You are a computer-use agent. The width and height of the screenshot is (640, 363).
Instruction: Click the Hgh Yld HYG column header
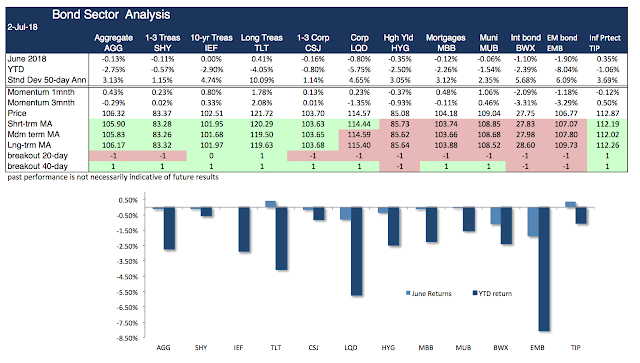pyautogui.click(x=399, y=43)
